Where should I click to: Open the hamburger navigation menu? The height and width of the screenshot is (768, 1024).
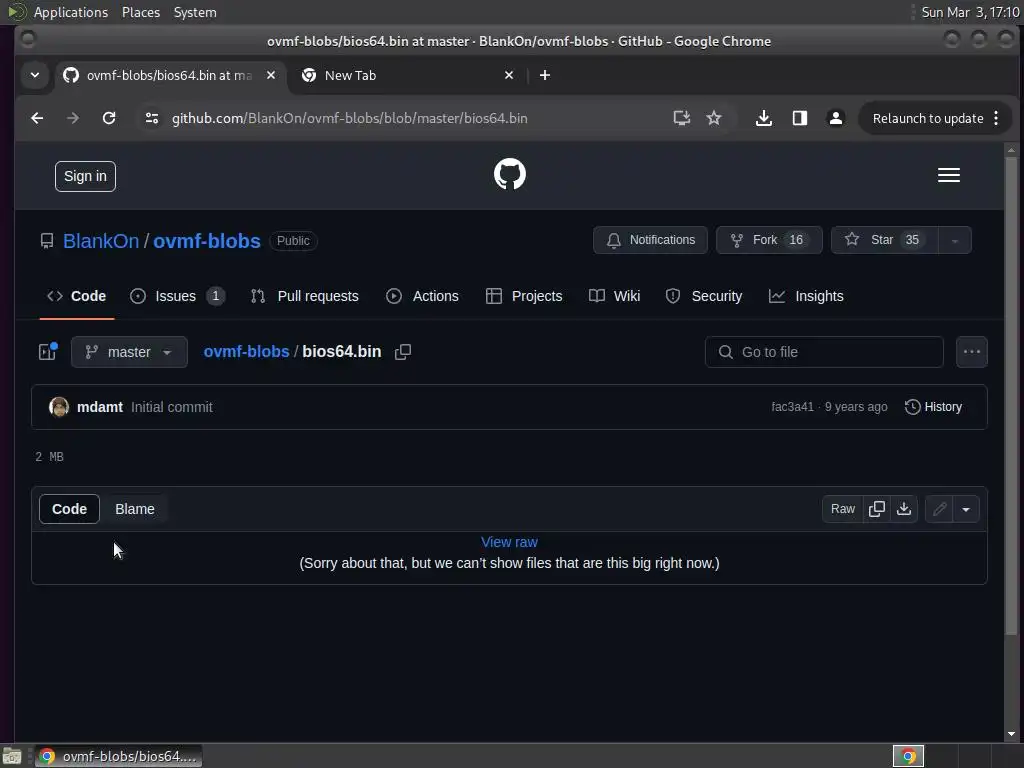pyautogui.click(x=948, y=175)
